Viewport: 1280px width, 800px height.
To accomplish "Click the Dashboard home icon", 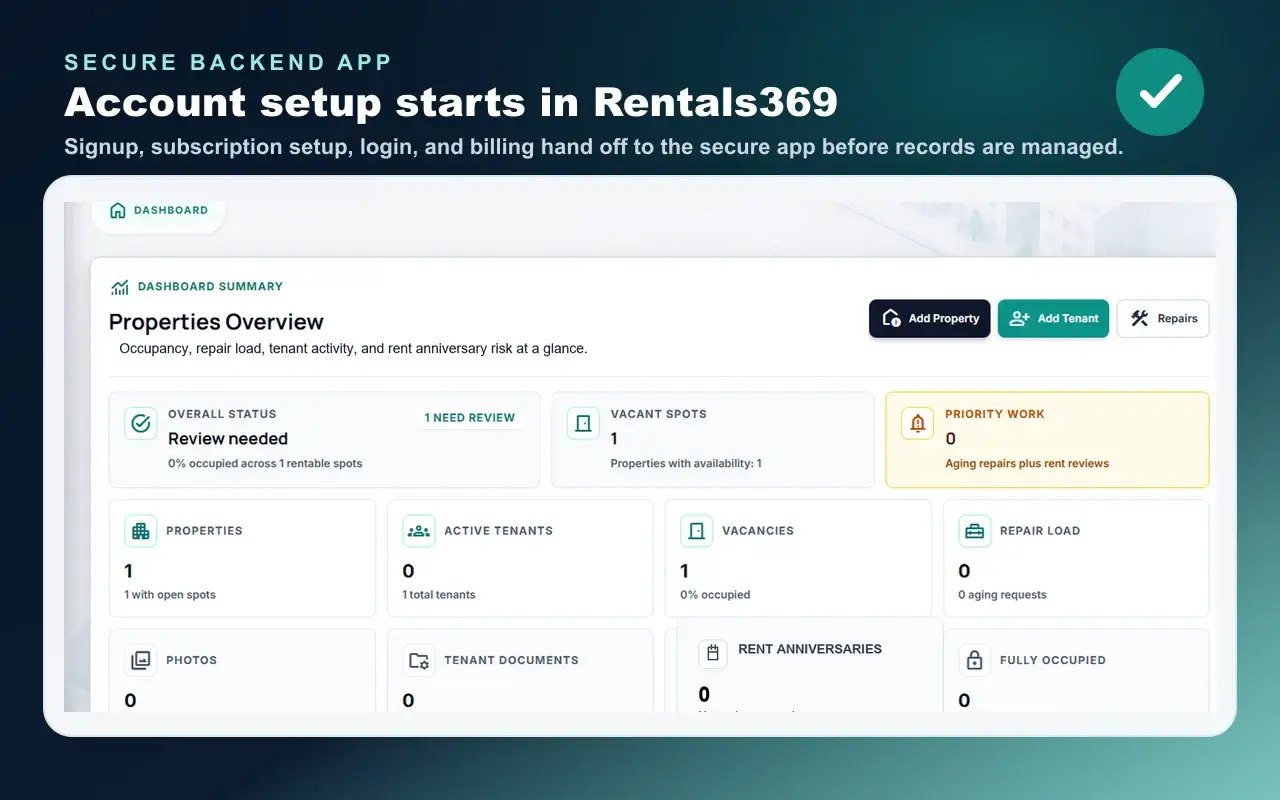I will coord(118,210).
